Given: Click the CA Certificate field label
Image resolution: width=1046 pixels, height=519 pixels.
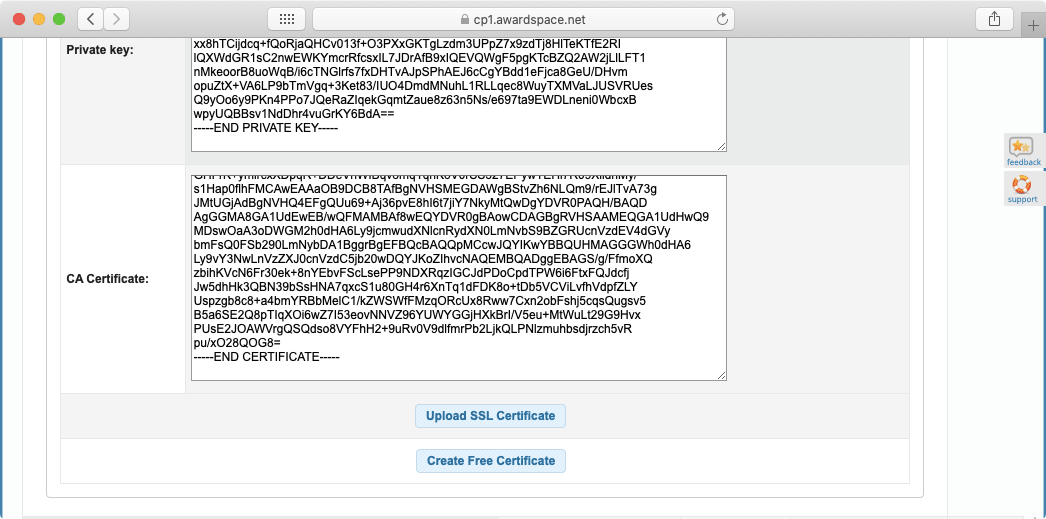Looking at the screenshot, I should pyautogui.click(x=107, y=278).
